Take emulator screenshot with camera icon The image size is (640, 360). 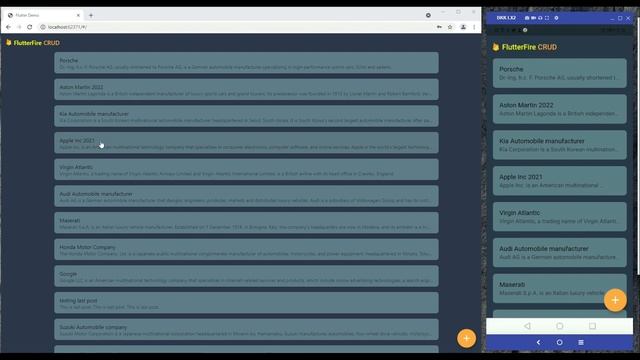[x=527, y=18]
